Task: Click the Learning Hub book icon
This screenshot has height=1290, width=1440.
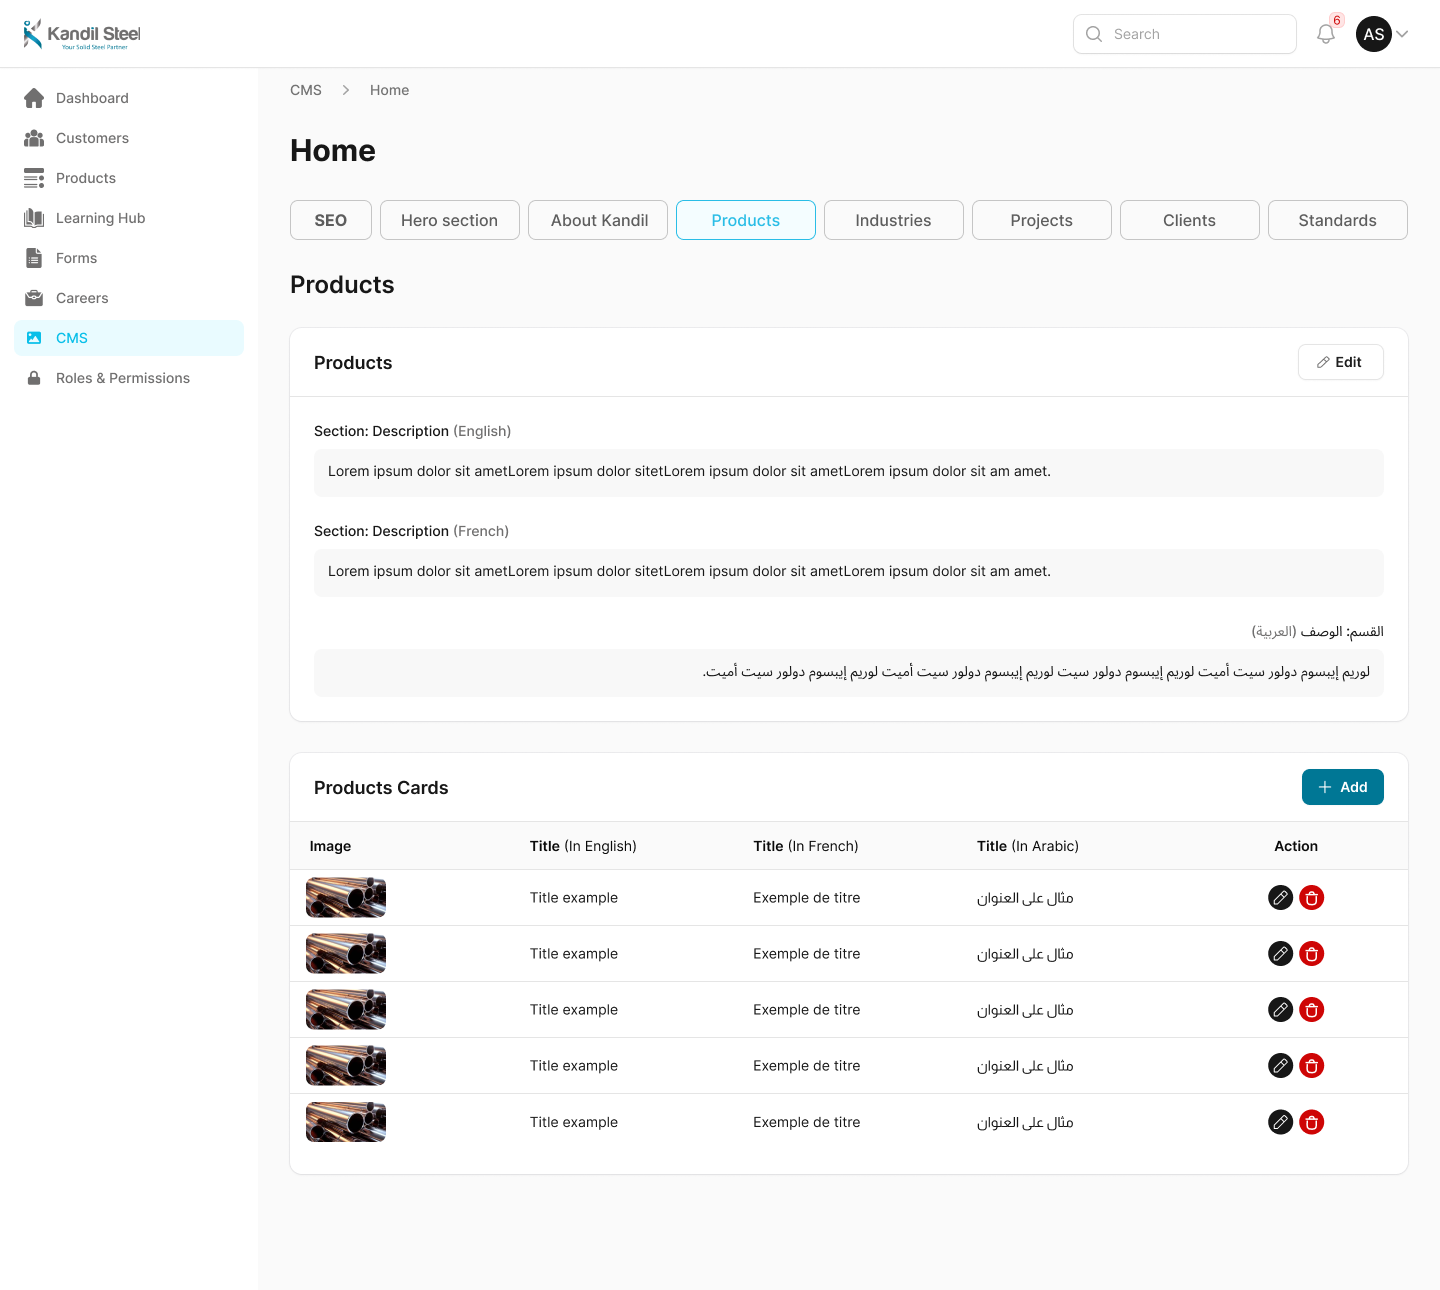Action: coord(34,218)
